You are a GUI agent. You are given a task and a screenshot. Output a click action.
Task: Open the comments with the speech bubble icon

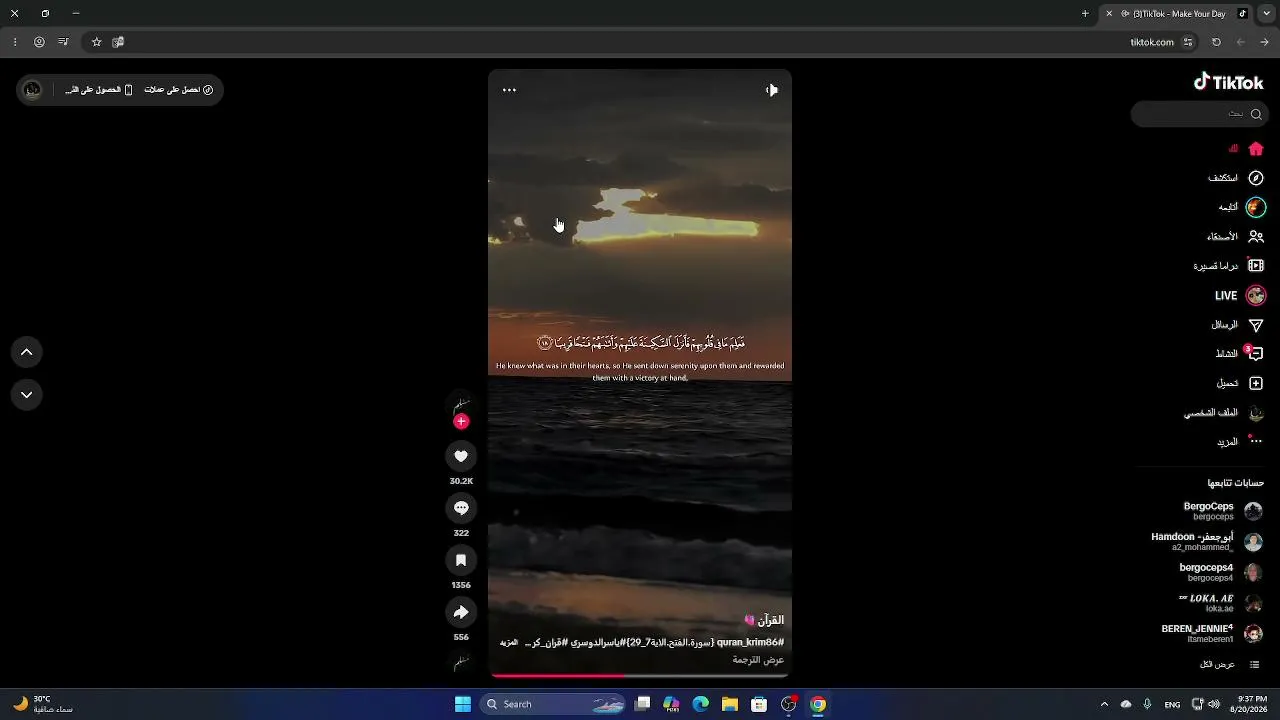click(x=461, y=508)
